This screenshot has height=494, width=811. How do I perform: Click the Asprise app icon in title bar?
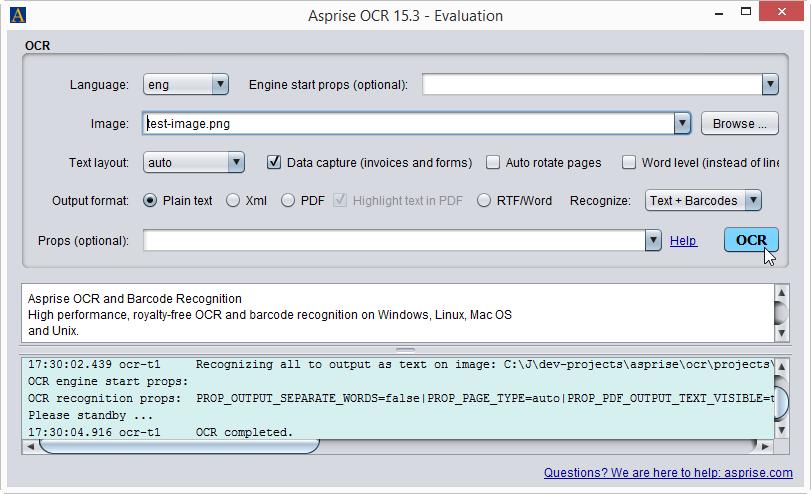[x=17, y=15]
